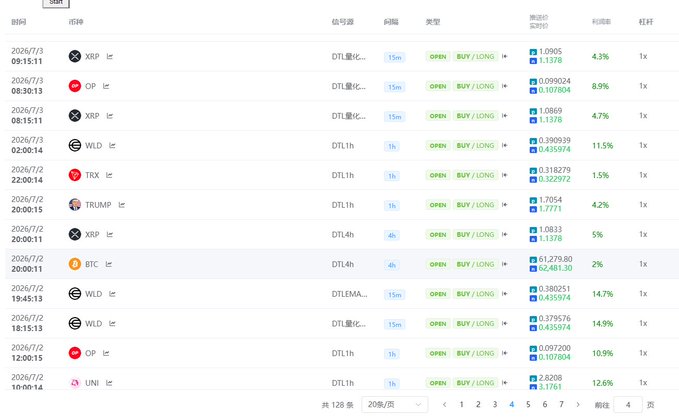Click BTC live price 62,481.30
This screenshot has width=679, height=417.
(555, 268)
